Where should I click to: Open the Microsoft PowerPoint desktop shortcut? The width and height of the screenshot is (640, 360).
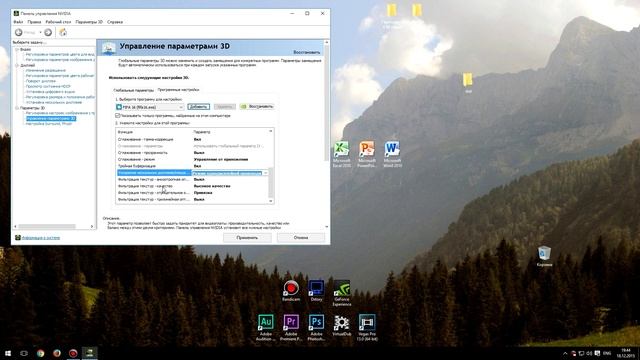(367, 154)
